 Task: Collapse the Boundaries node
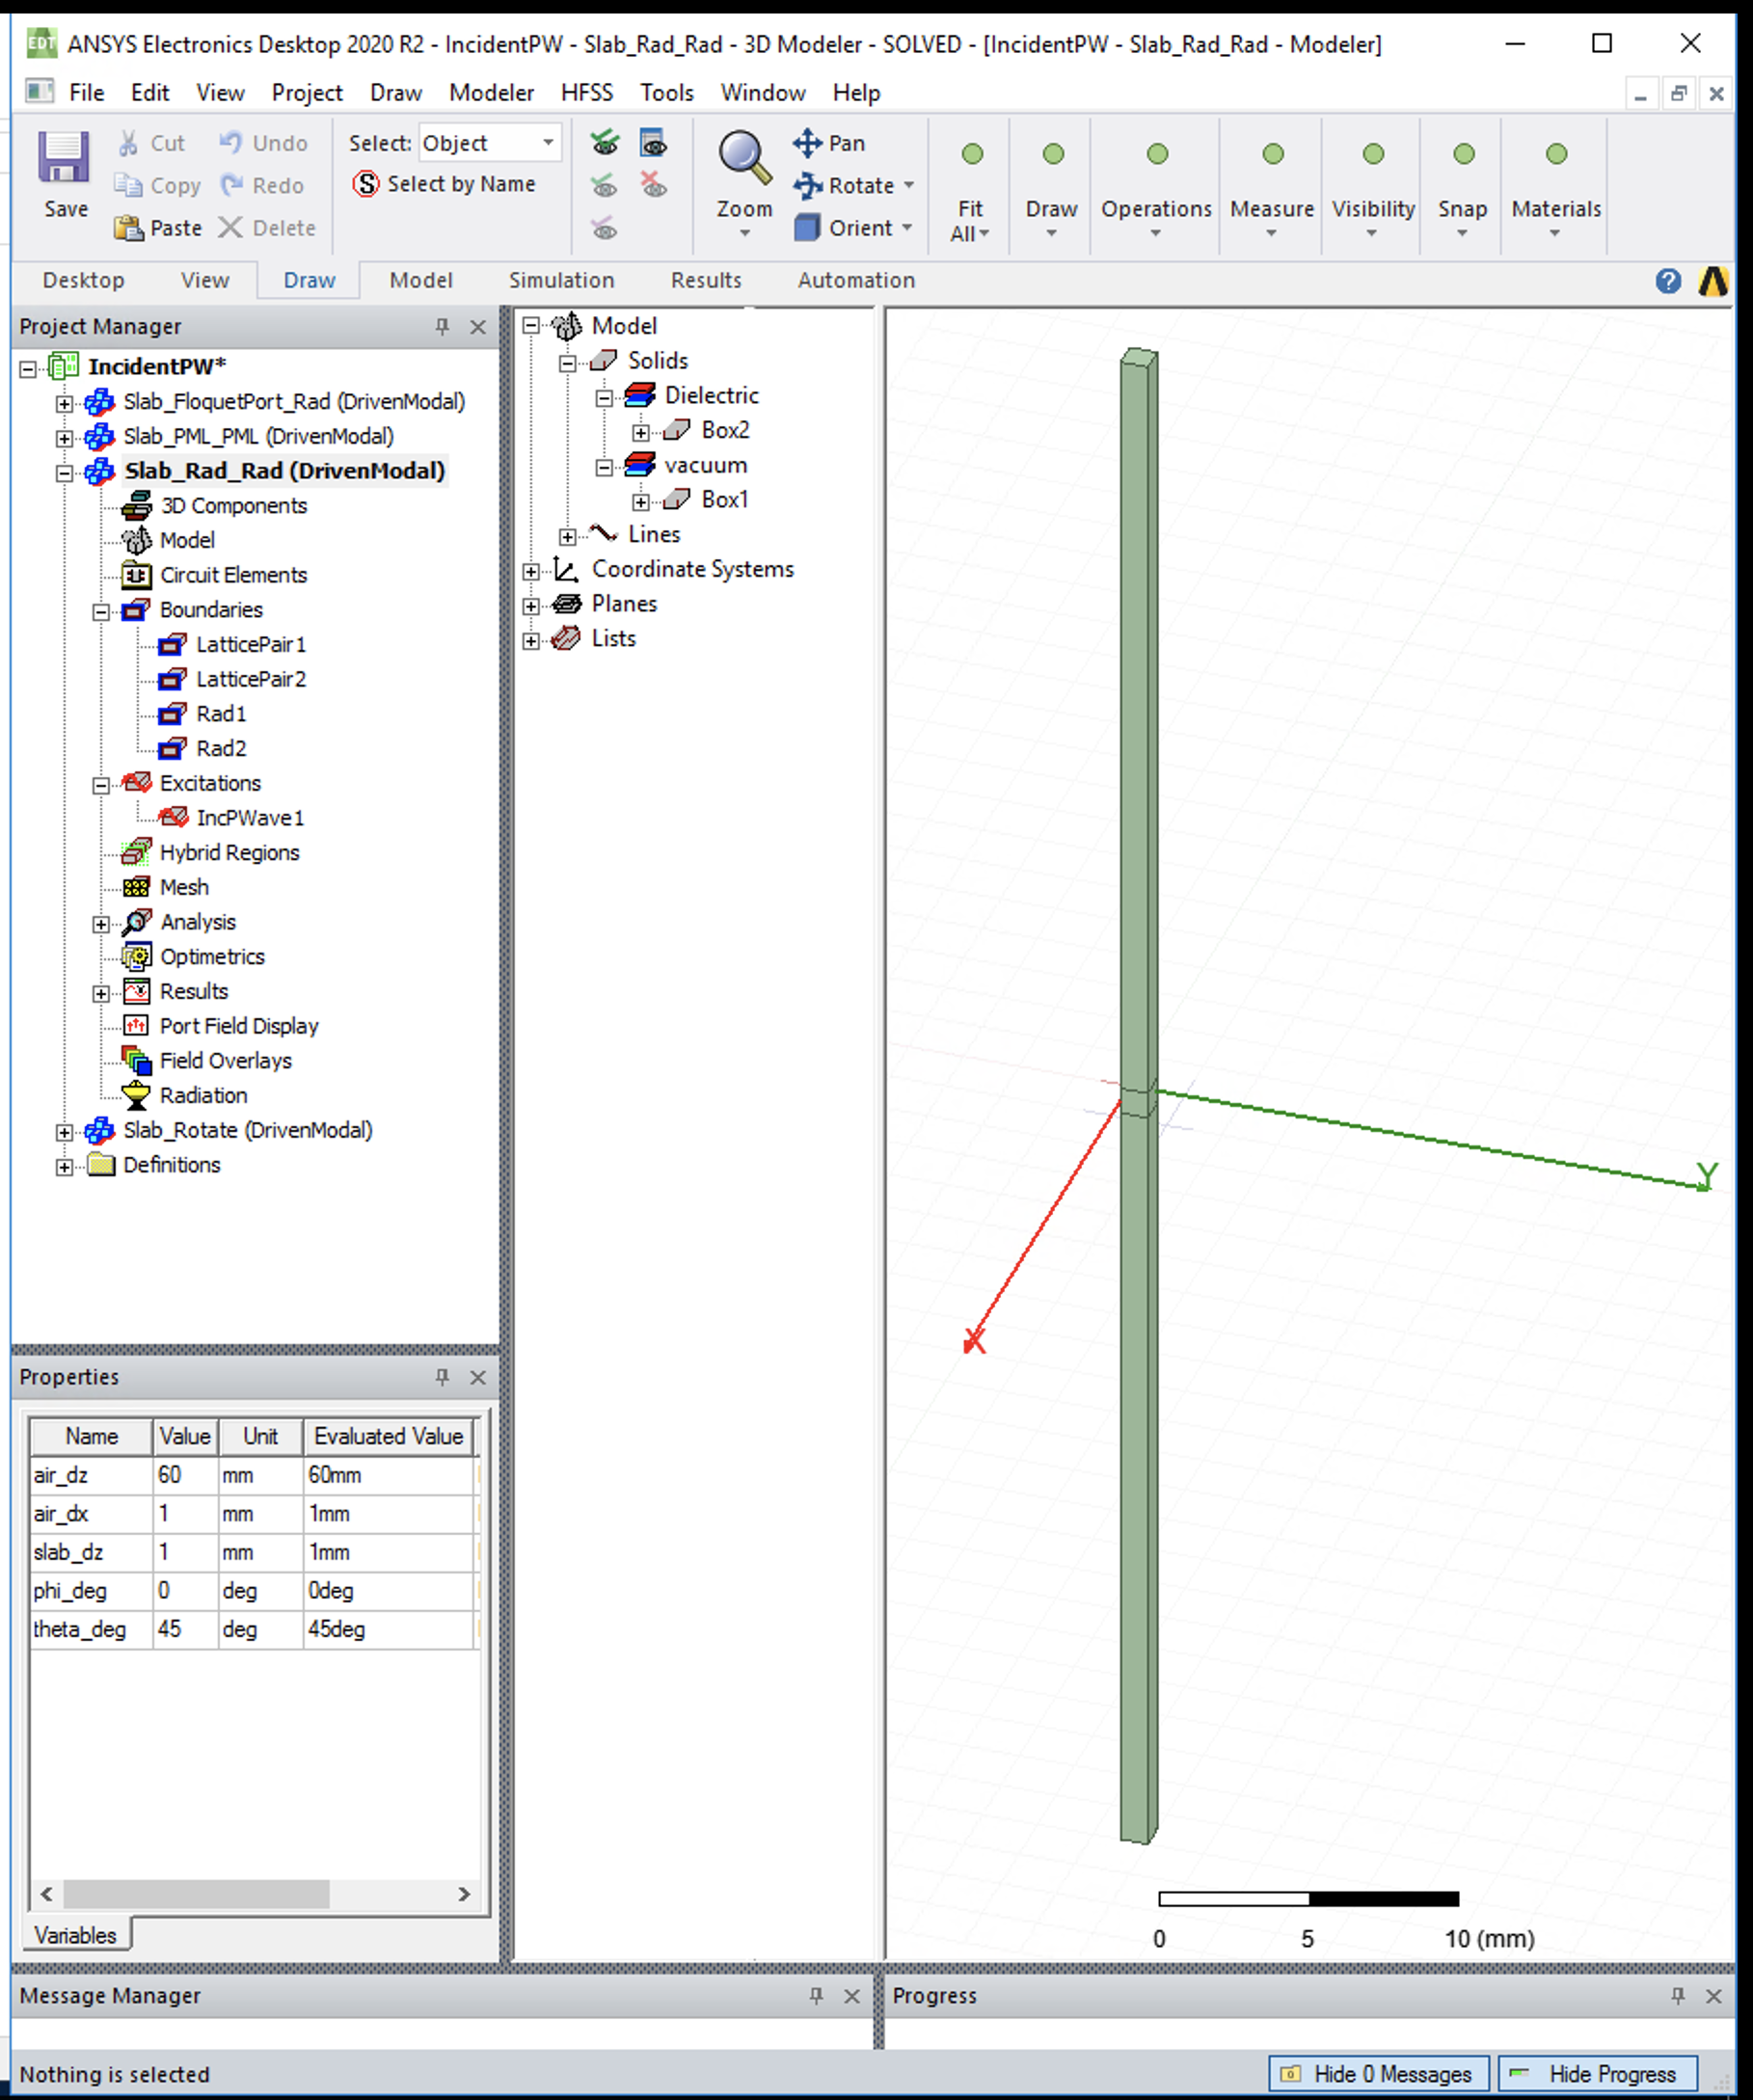(101, 611)
